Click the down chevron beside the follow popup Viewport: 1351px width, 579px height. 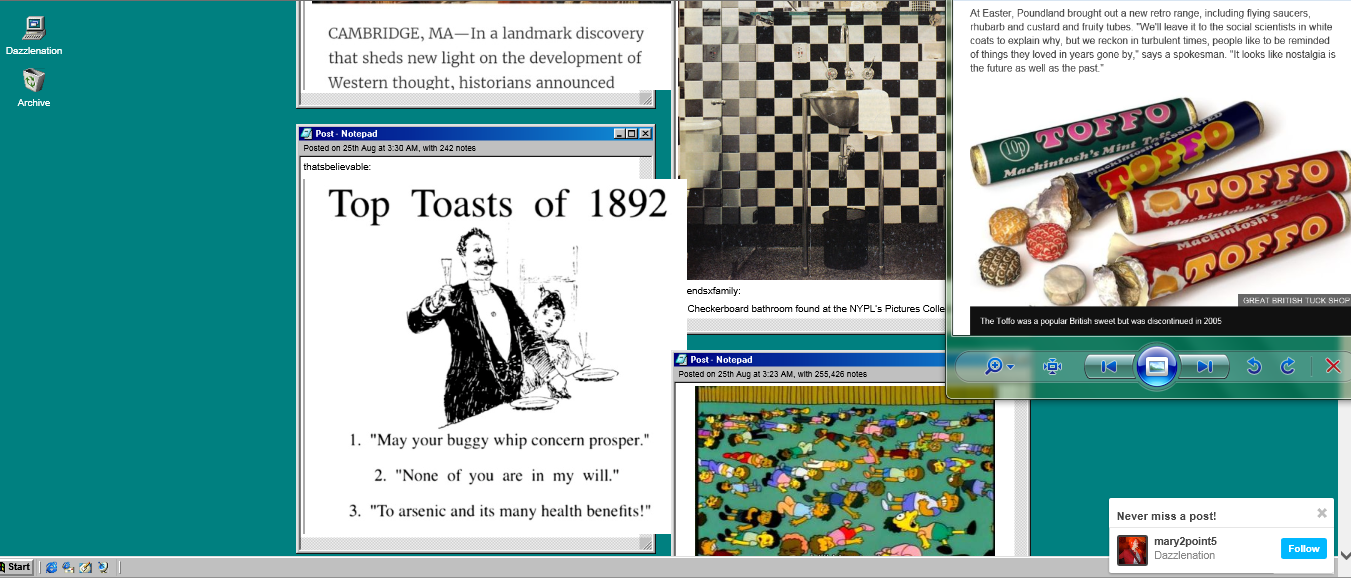coord(1344,554)
